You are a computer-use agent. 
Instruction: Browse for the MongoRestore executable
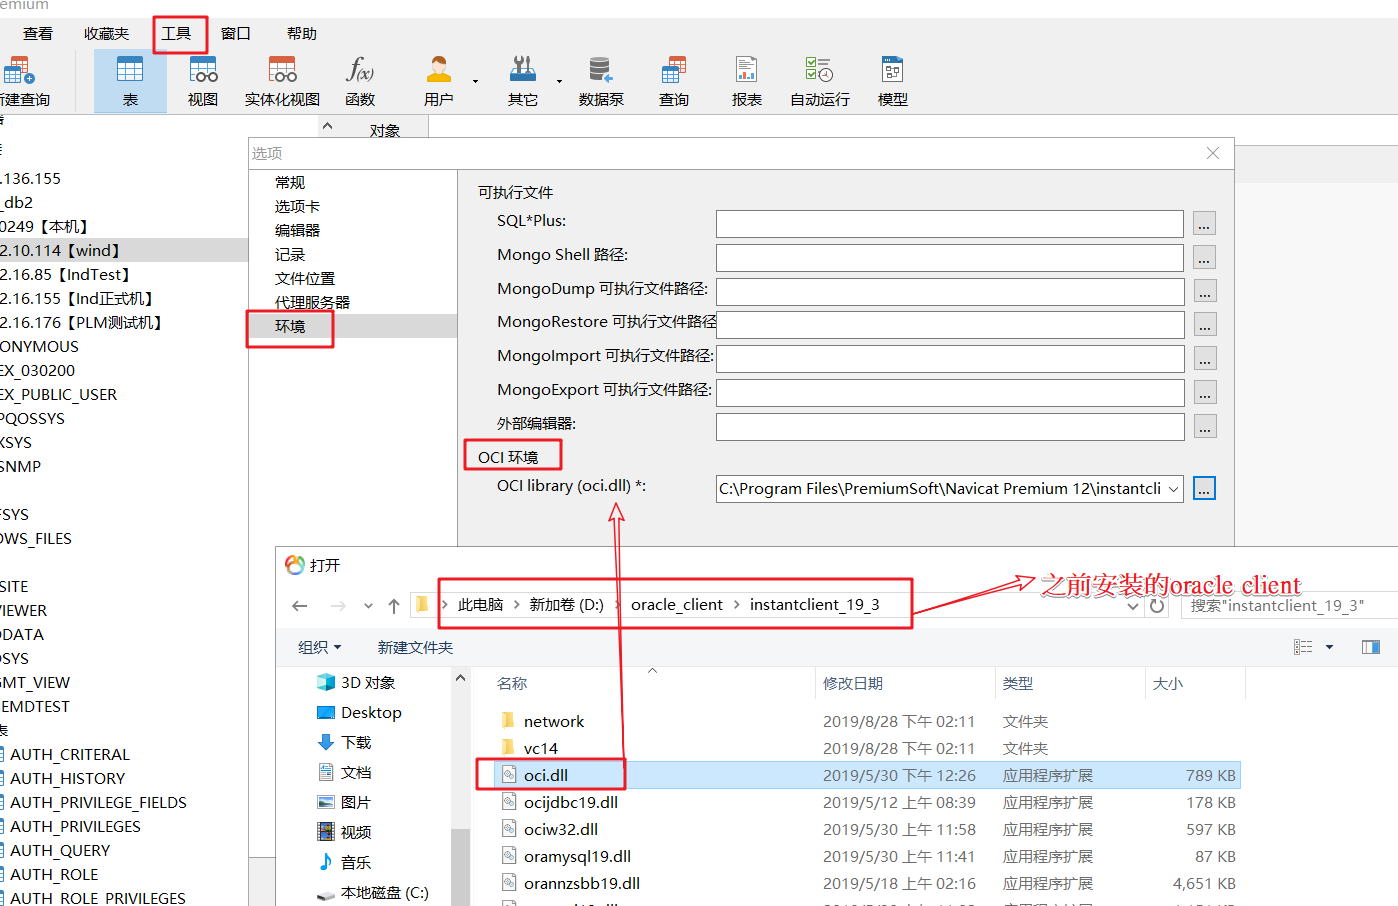(x=1204, y=325)
